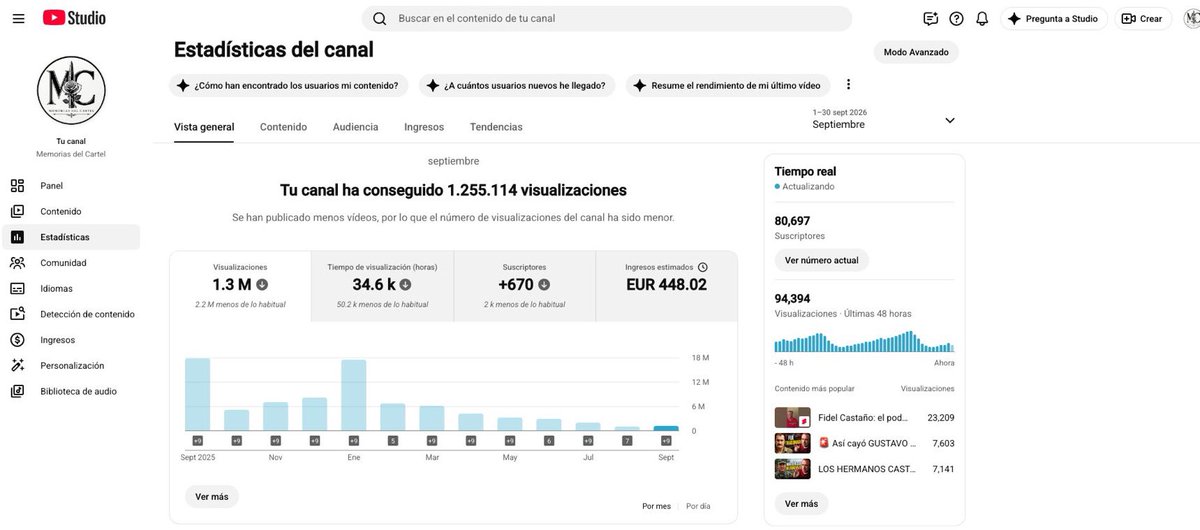Image resolution: width=1200 pixels, height=530 pixels.
Task: Click the Comunidad people icon
Action: [17, 263]
